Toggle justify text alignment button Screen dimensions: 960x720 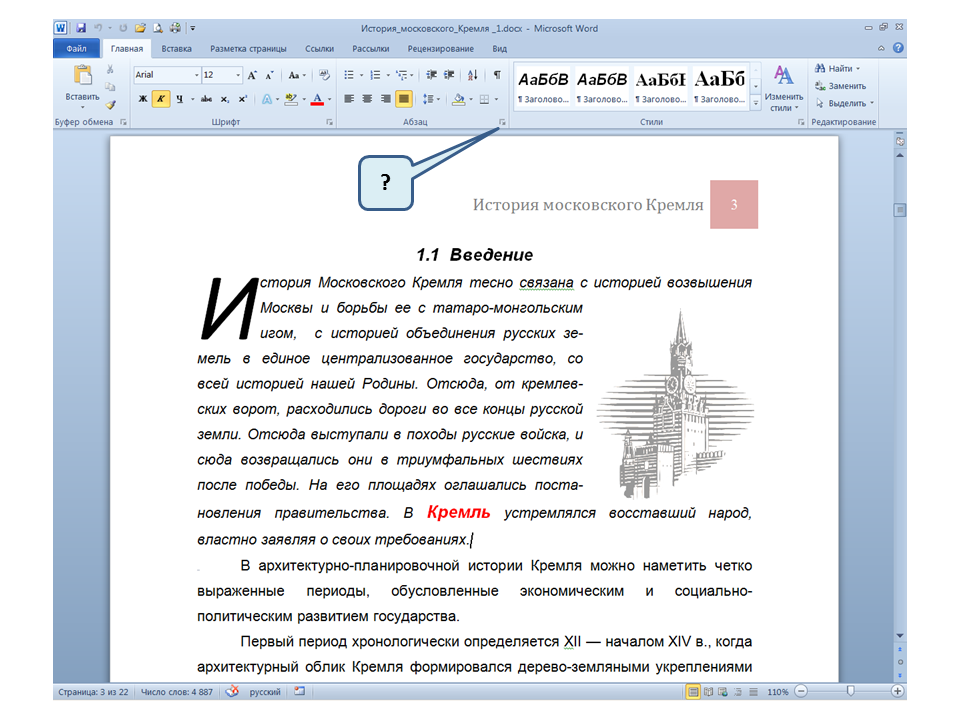tap(404, 99)
